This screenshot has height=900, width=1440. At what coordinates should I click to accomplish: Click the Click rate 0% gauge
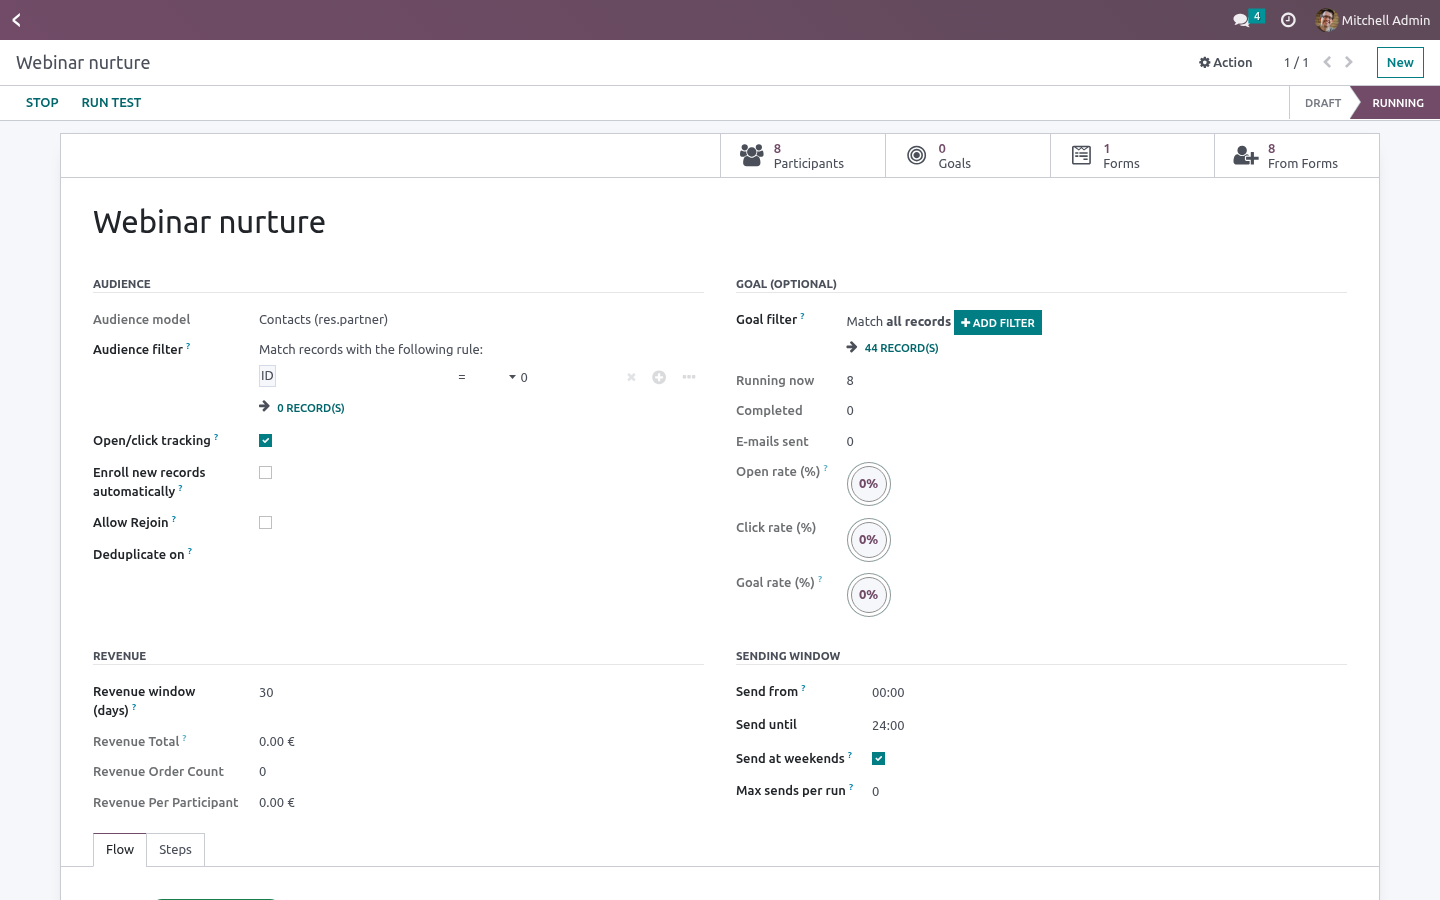(868, 540)
